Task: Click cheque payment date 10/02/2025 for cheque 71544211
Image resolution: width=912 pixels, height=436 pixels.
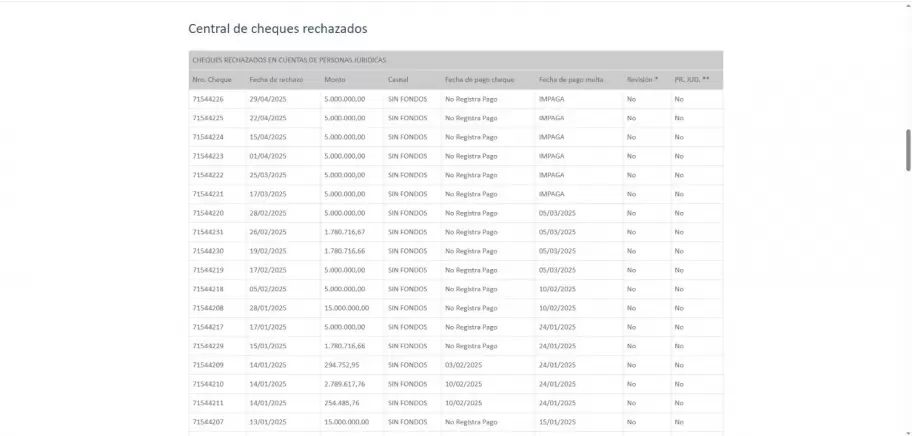Action: (x=464, y=403)
